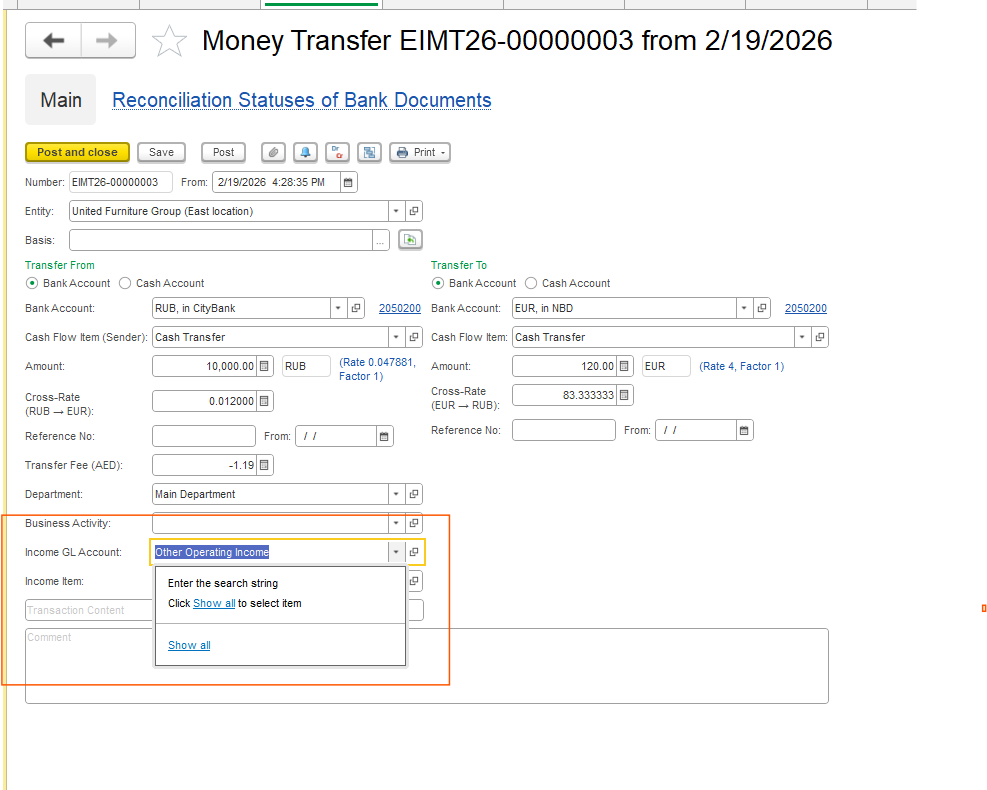Click the fill-from-basis icon next to Basis

410,239
